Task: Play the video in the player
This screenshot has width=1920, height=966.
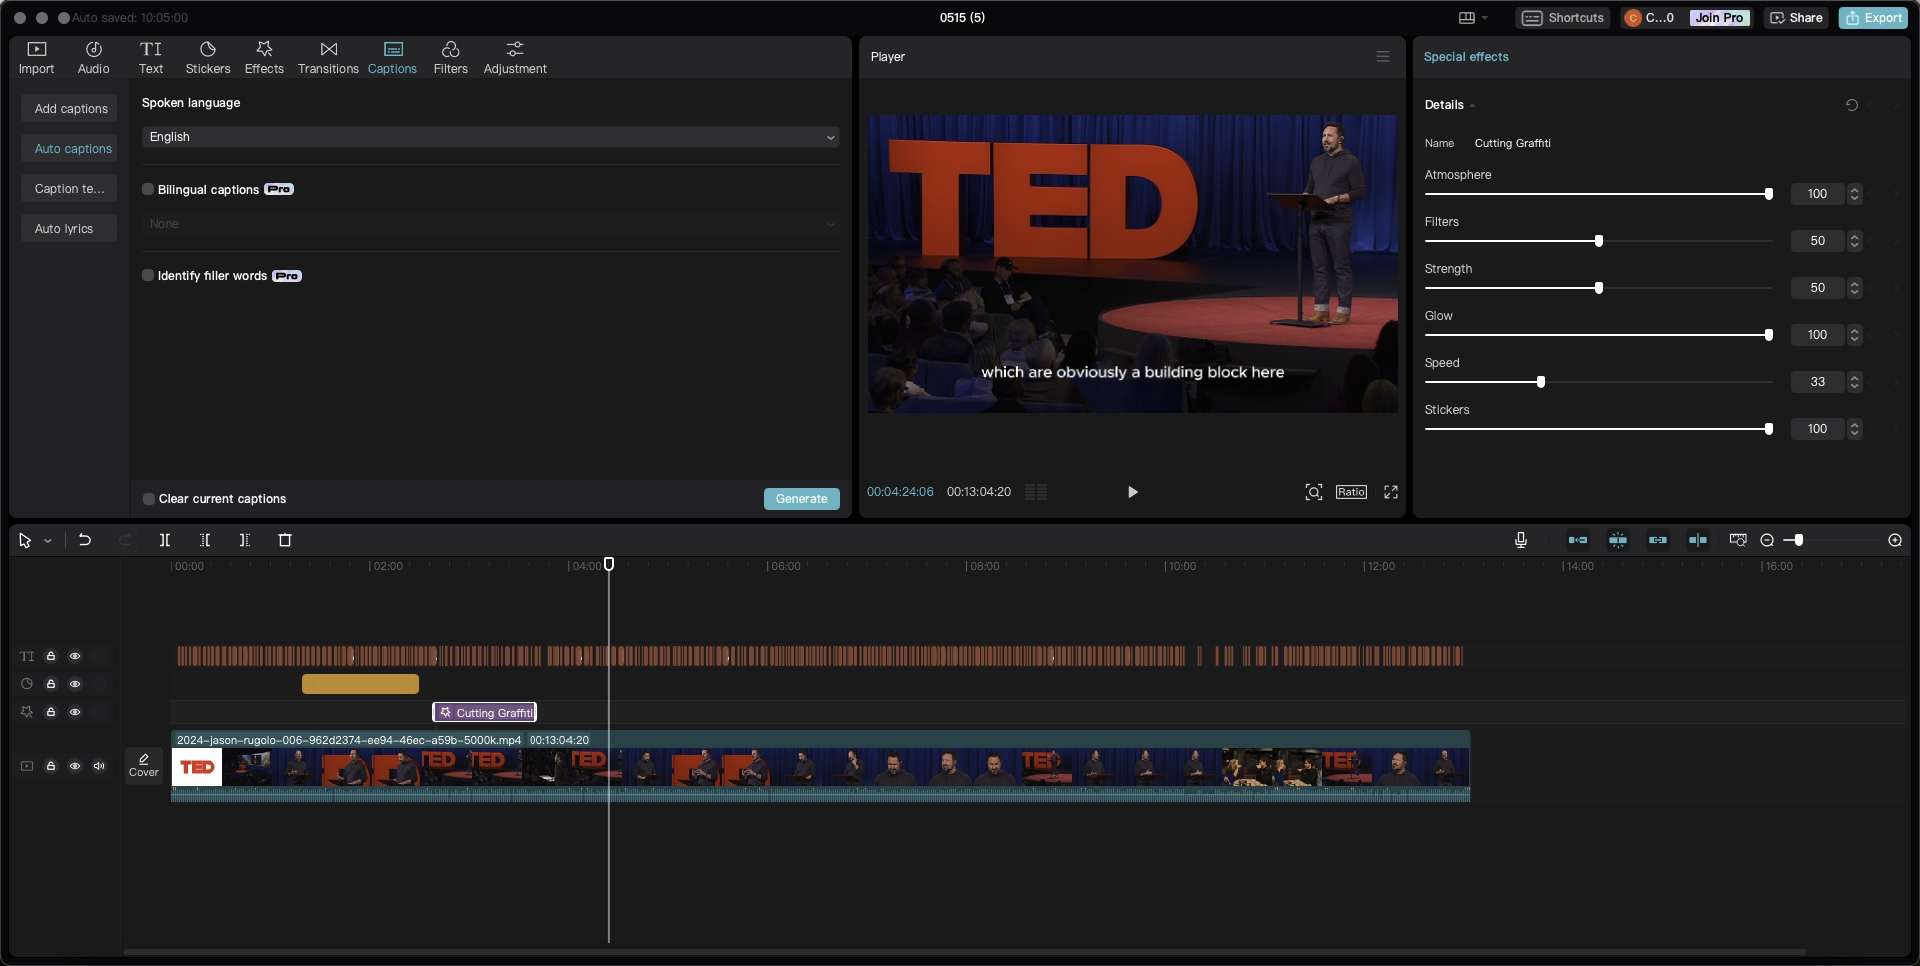Action: (1132, 492)
